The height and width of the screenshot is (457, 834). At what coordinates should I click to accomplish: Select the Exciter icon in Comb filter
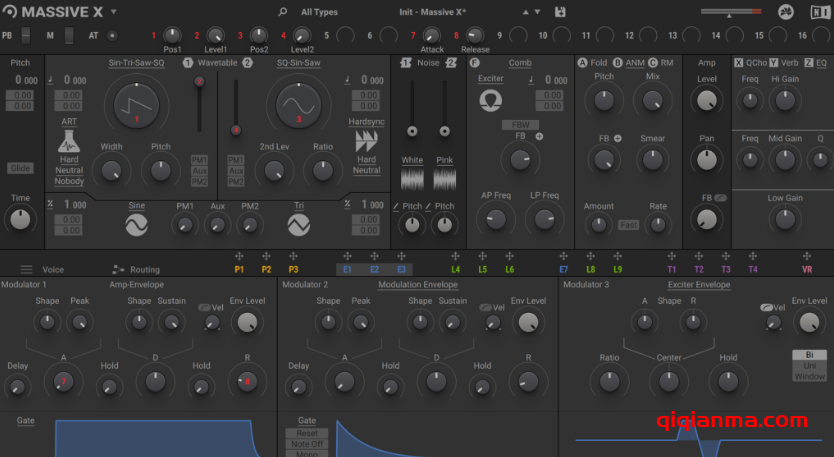click(x=490, y=100)
